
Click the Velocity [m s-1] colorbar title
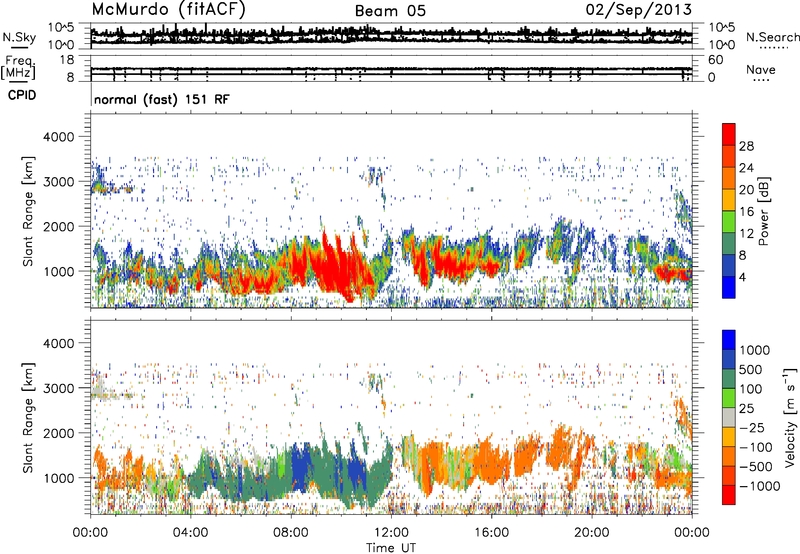click(x=790, y=417)
